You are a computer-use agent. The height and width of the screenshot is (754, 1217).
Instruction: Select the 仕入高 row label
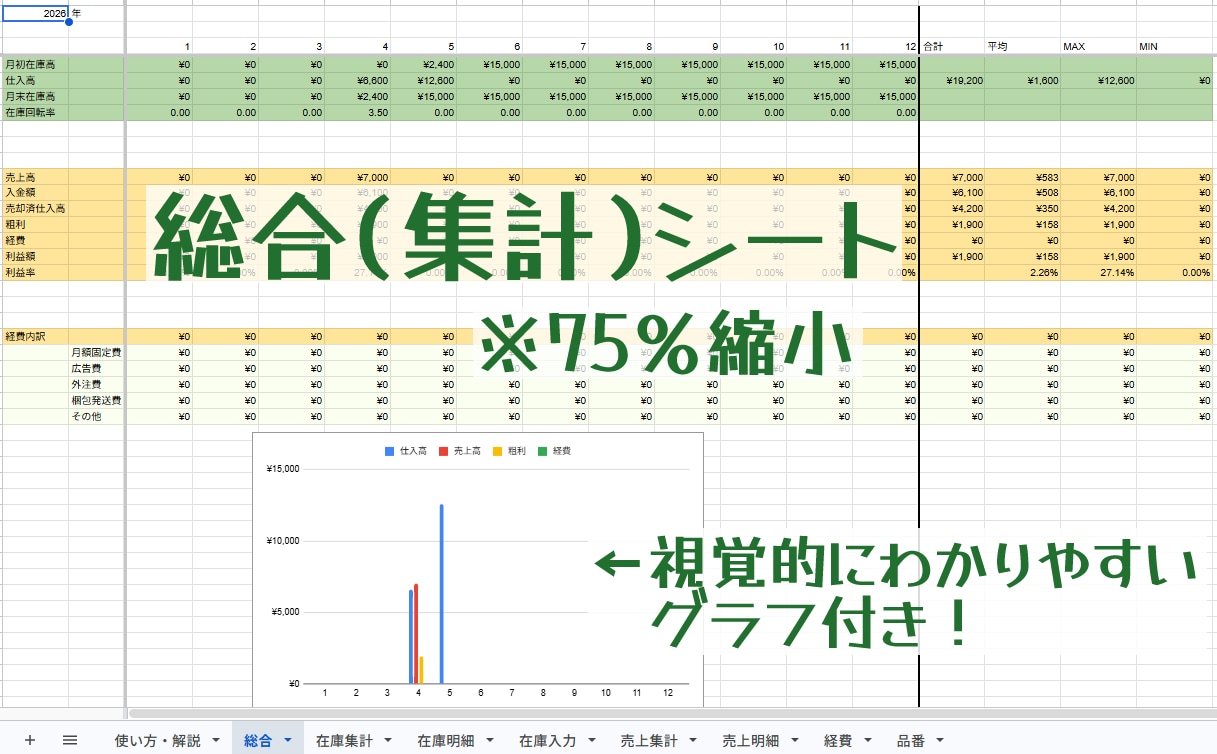coord(19,81)
